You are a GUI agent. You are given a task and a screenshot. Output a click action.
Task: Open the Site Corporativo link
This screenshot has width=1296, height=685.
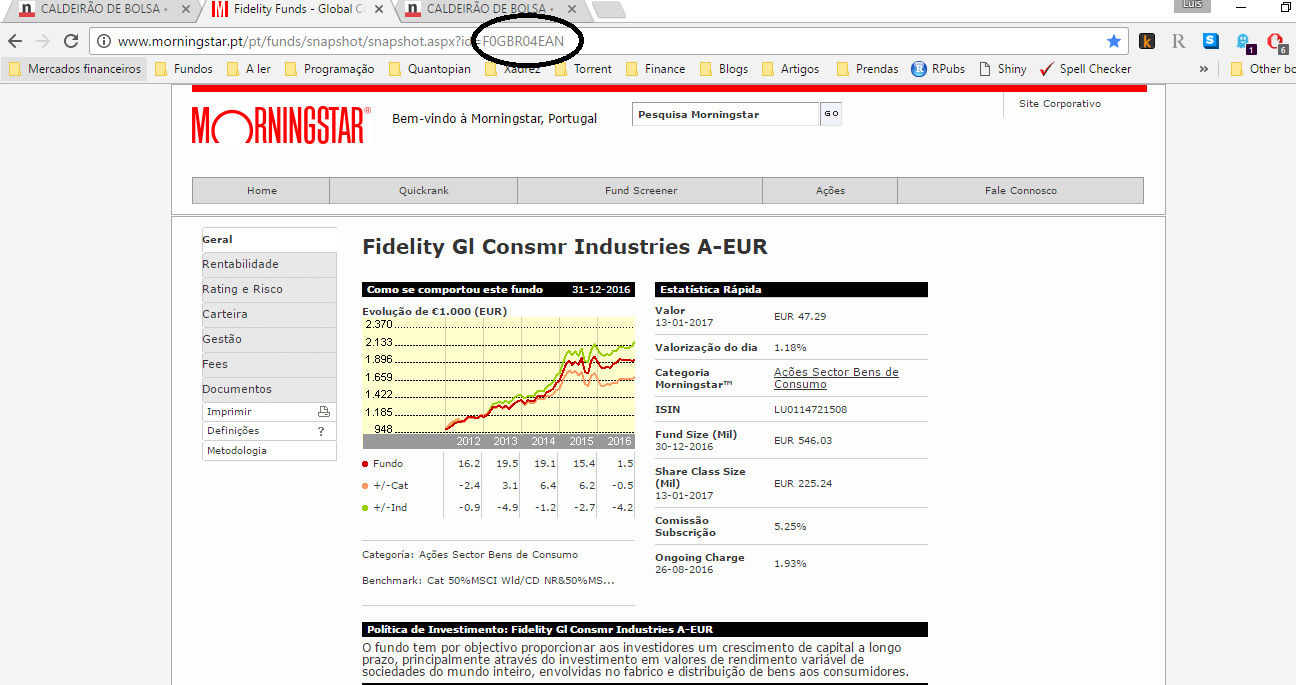tap(1059, 104)
